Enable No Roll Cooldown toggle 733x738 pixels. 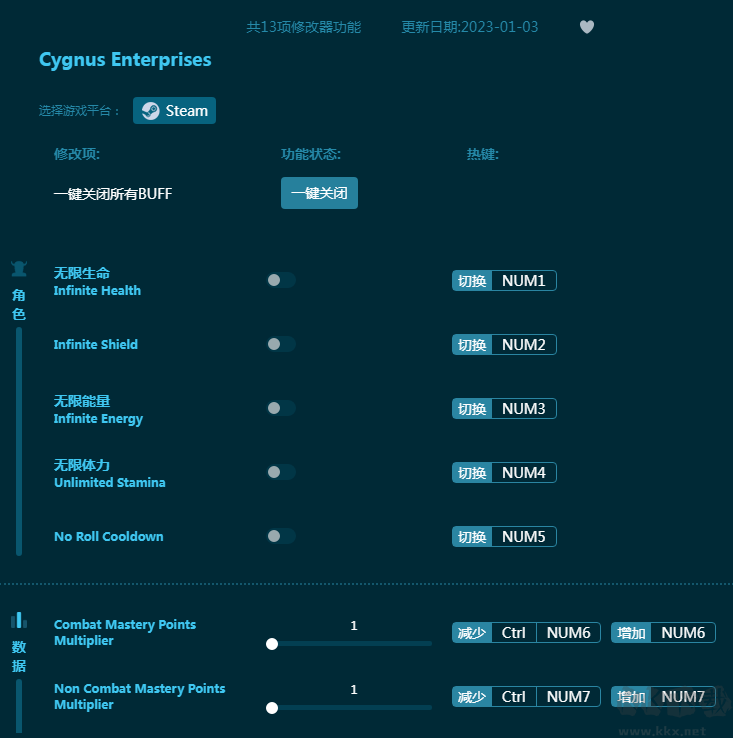[x=281, y=536]
